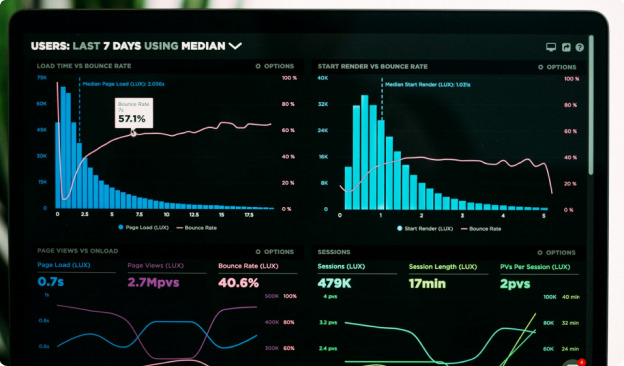Click the Session Length (LUX) 17min value

click(x=427, y=284)
